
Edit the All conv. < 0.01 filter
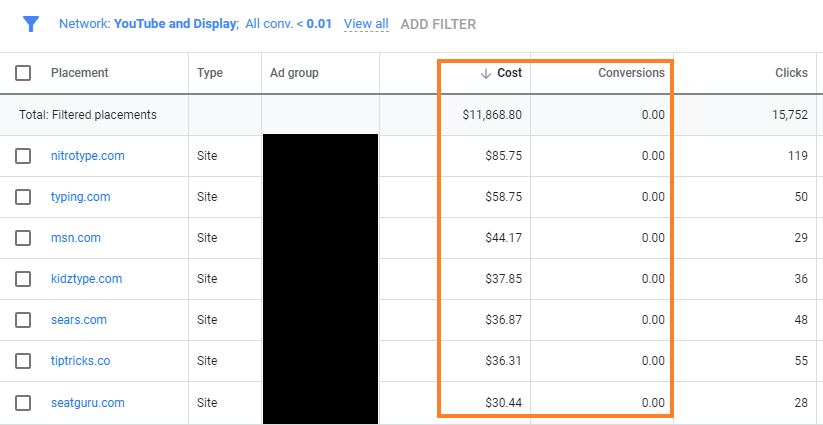288,24
